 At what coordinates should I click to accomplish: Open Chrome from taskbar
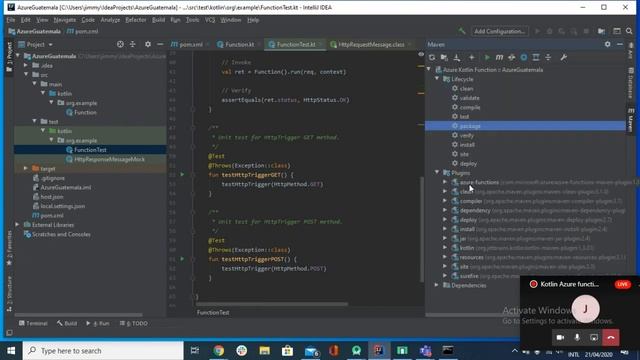(x=219, y=350)
